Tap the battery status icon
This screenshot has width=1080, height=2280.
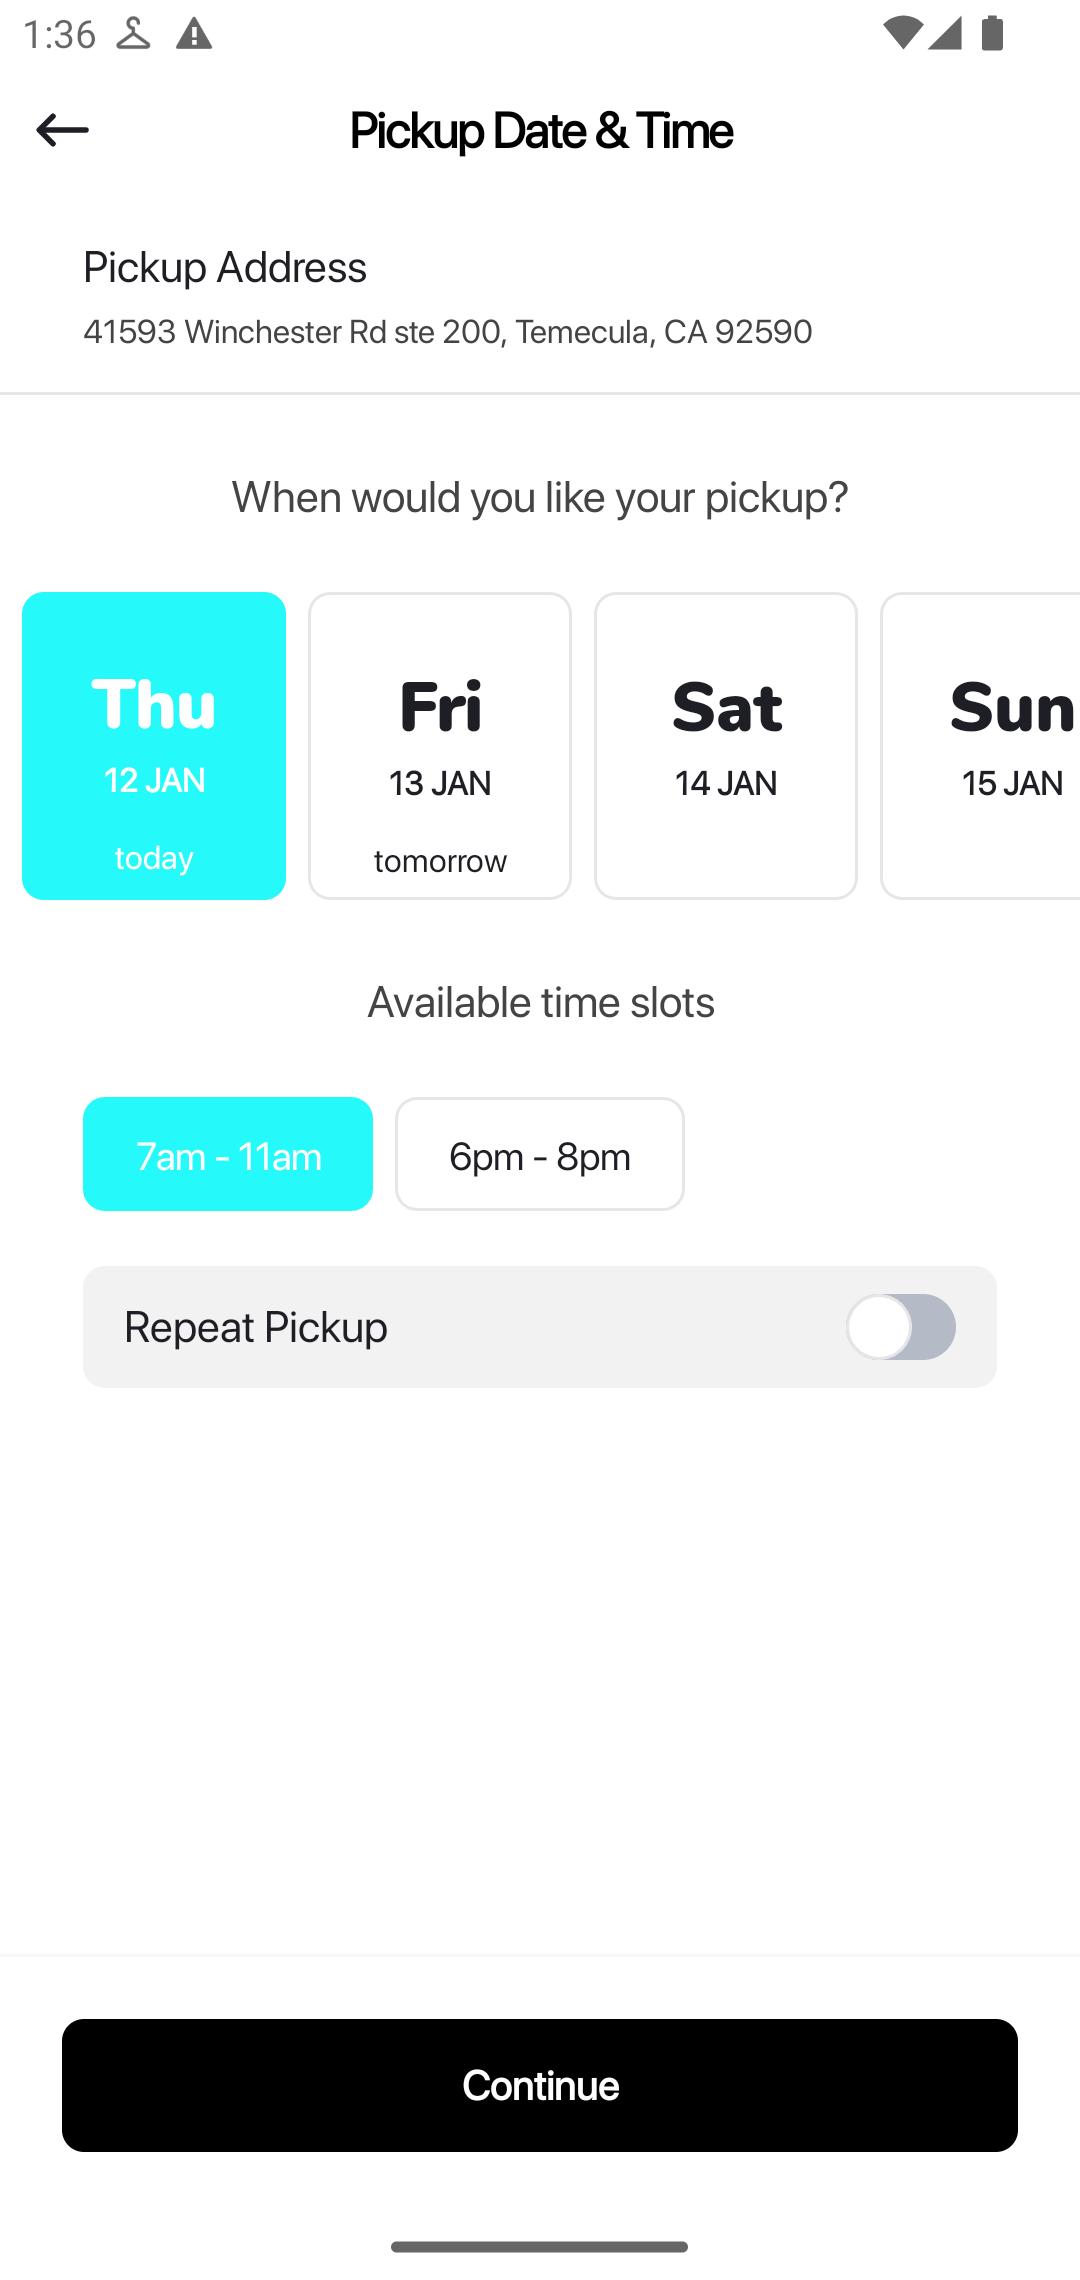click(992, 33)
